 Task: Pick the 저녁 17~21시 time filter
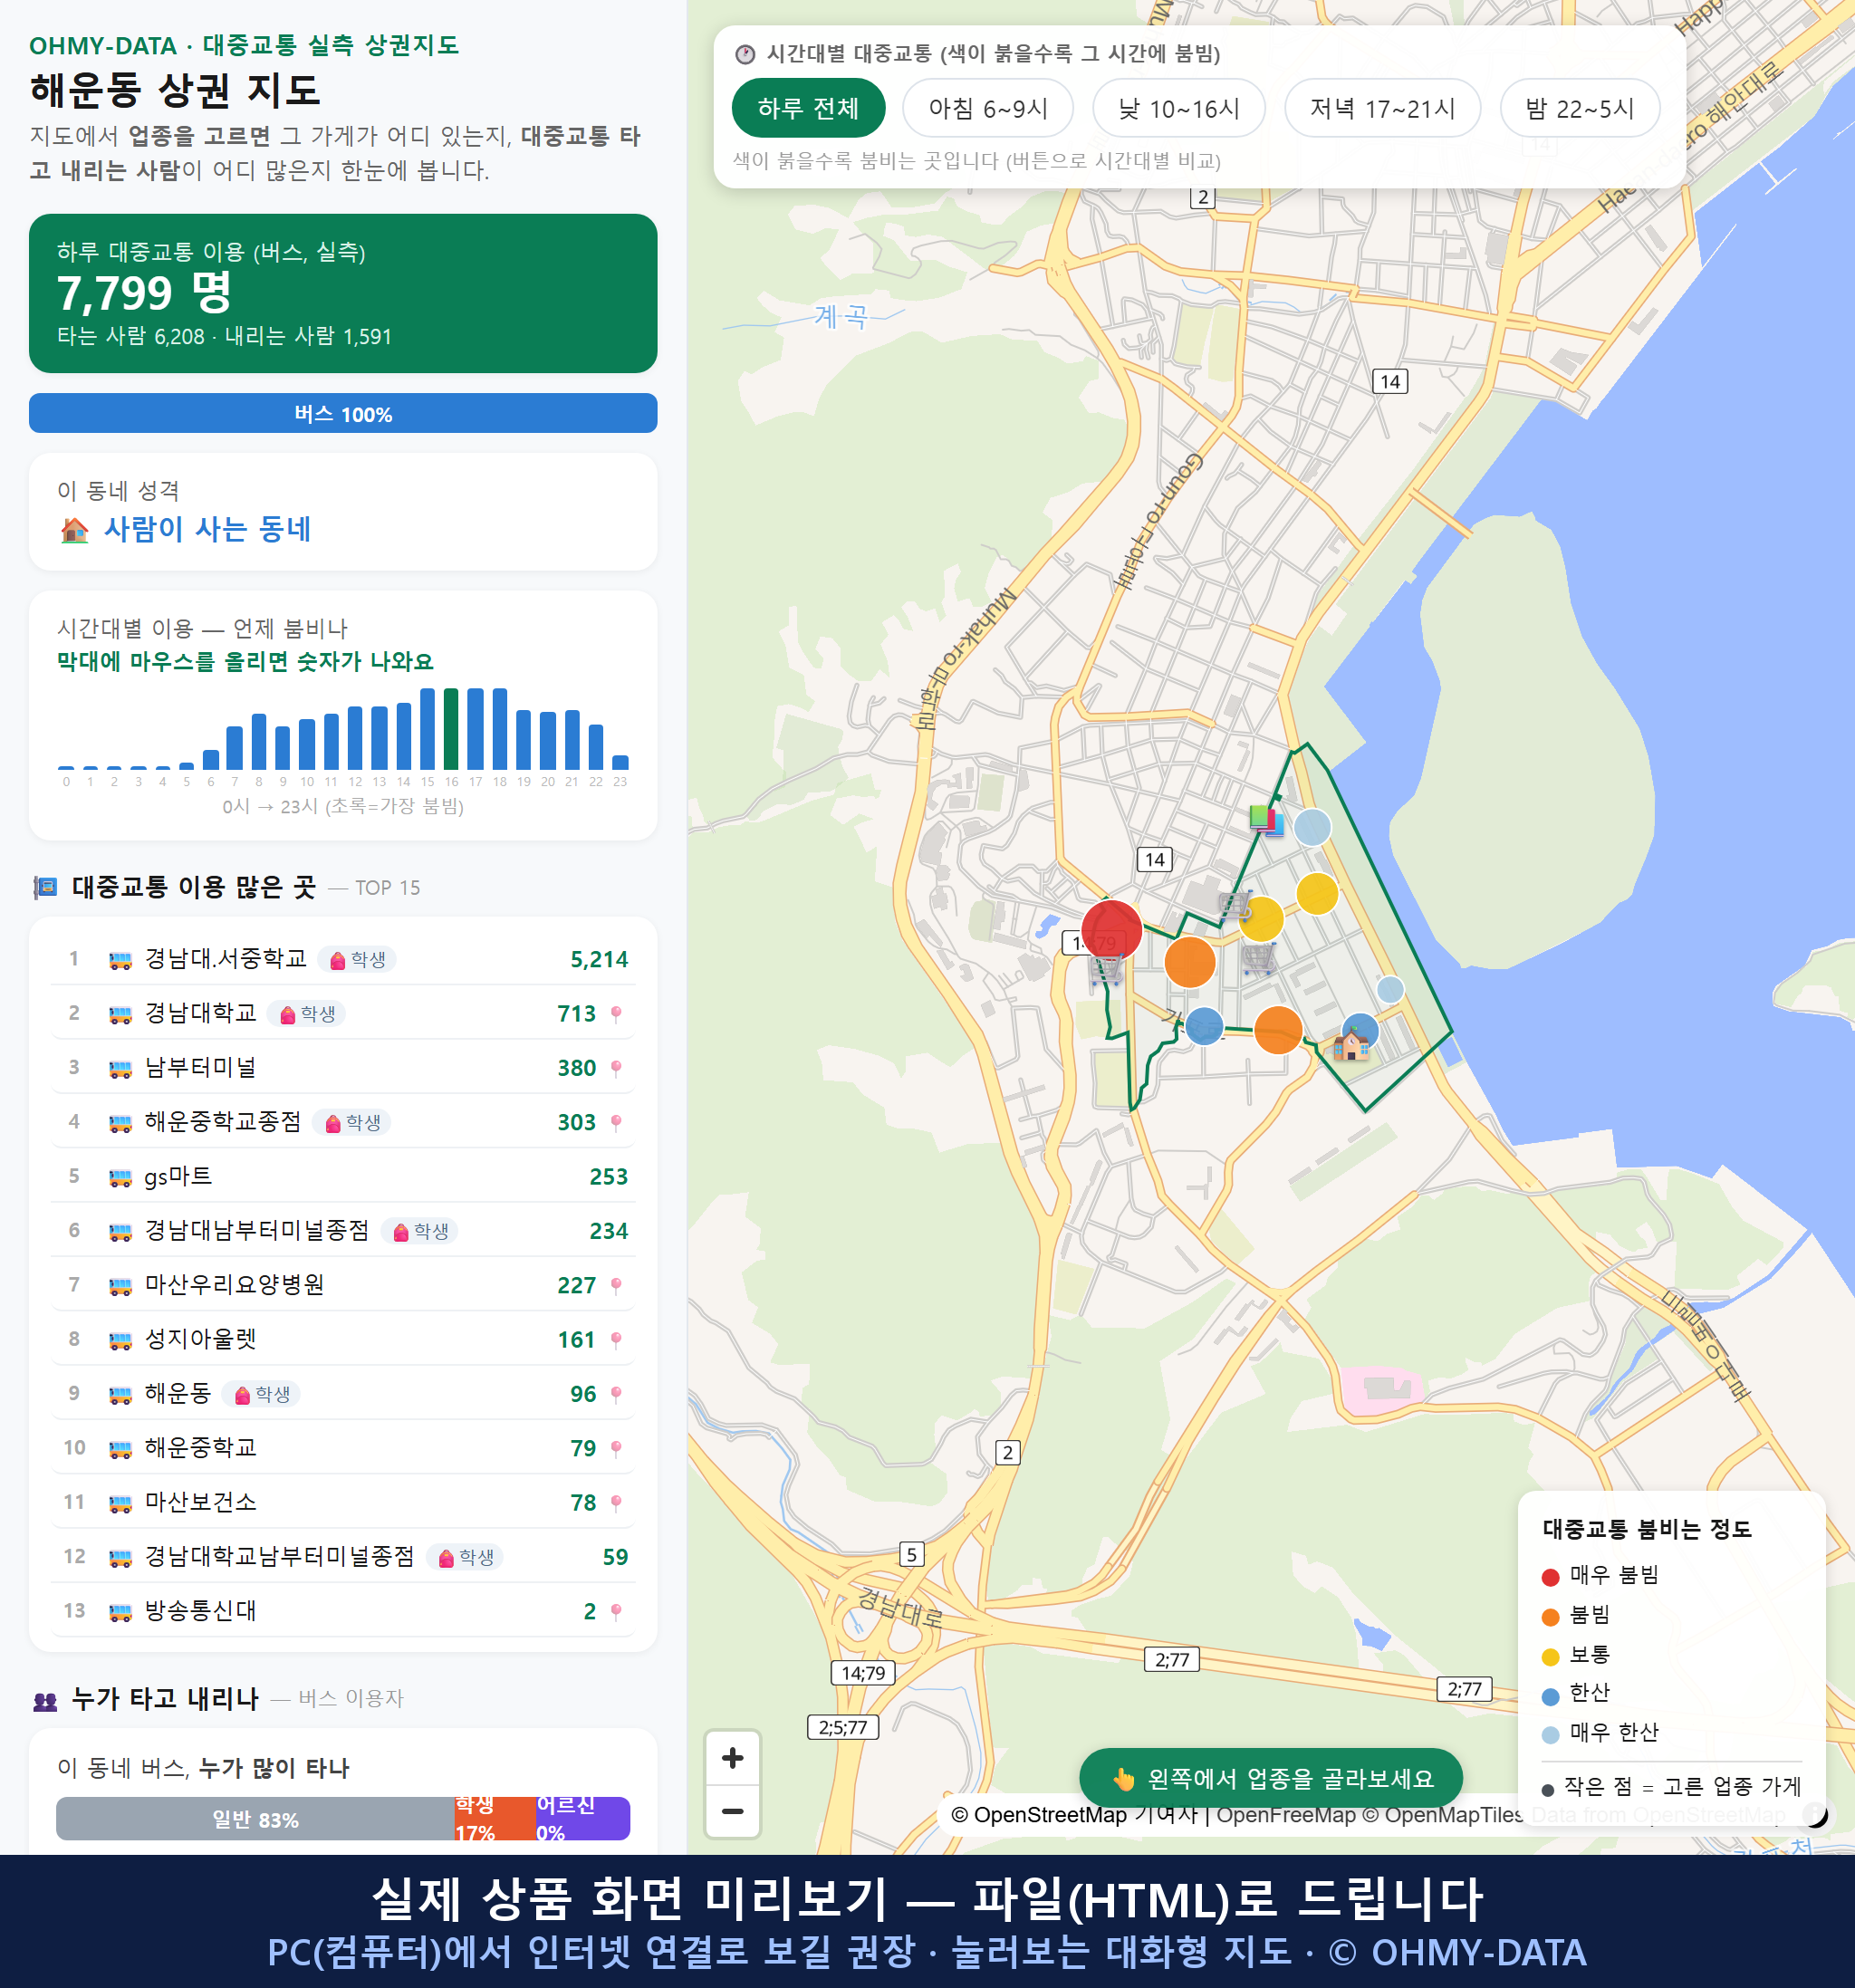[x=1381, y=108]
